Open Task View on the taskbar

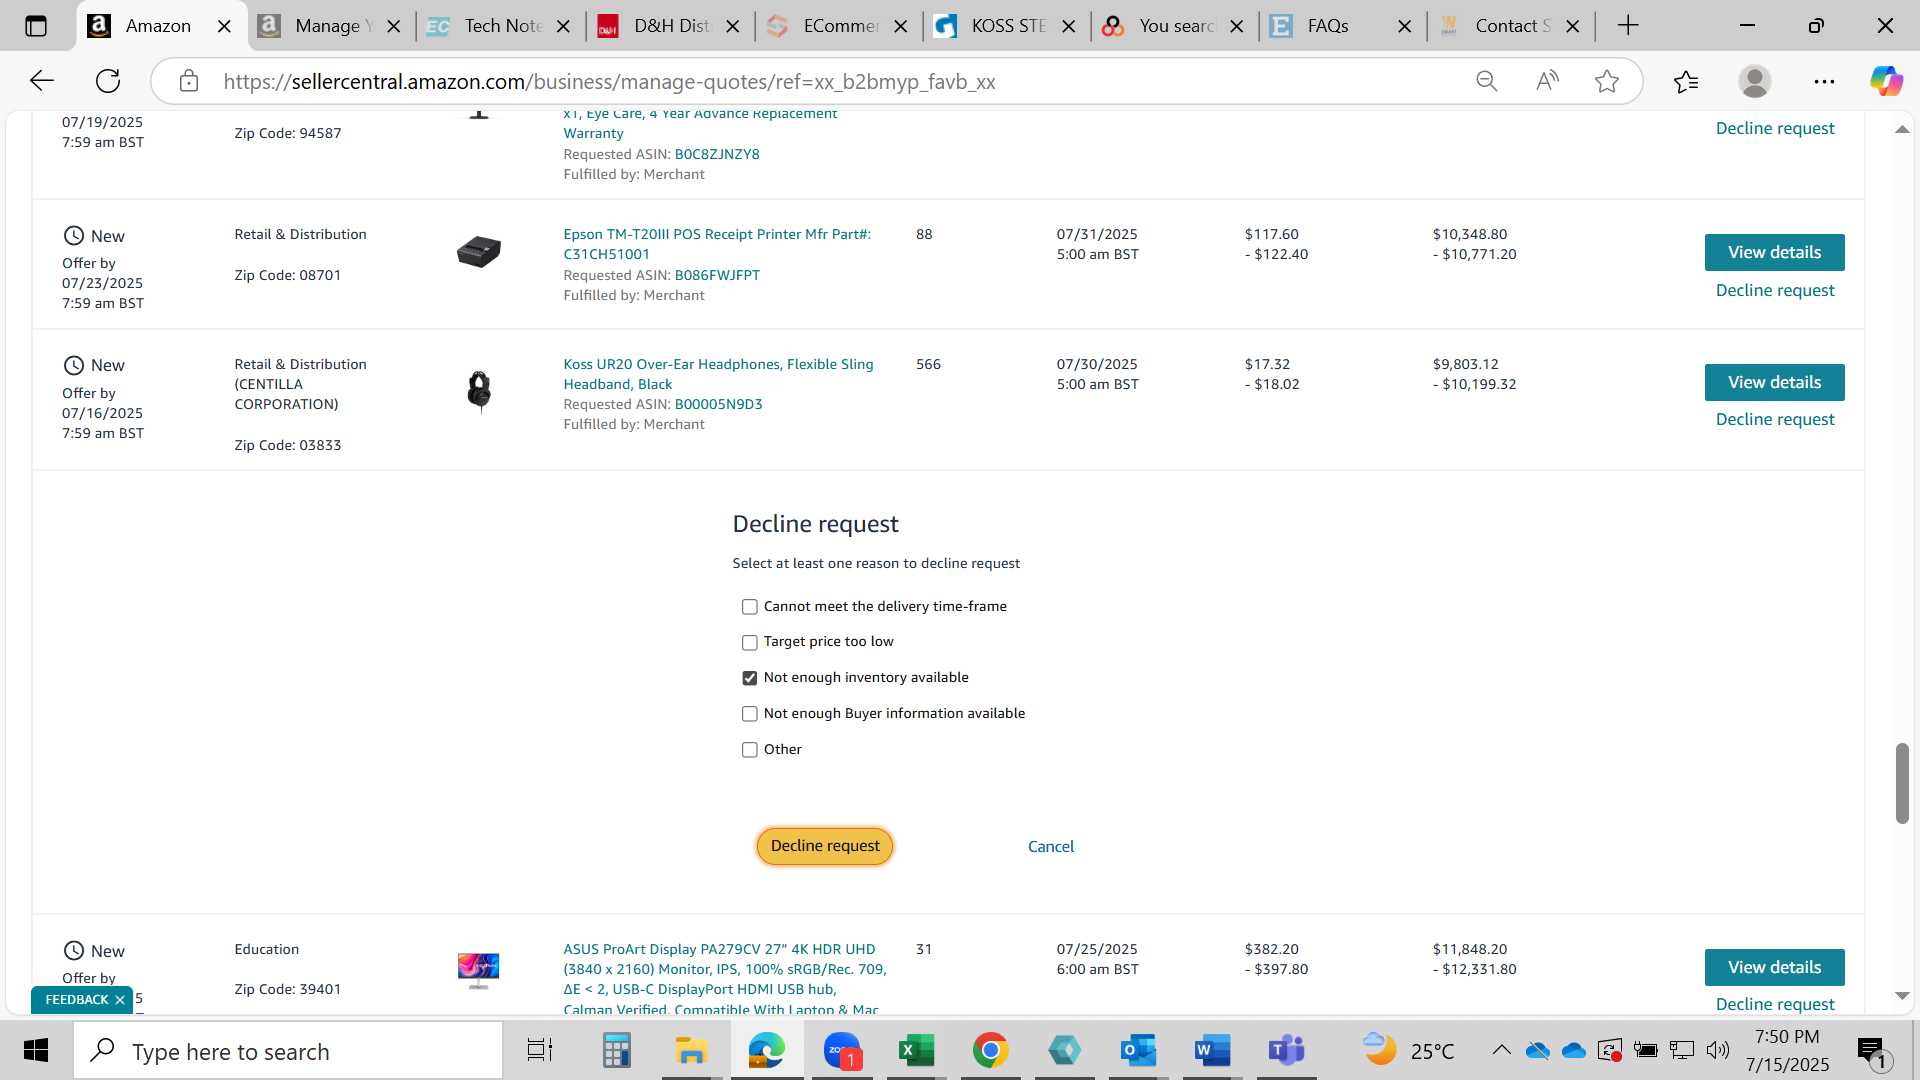click(x=540, y=1051)
